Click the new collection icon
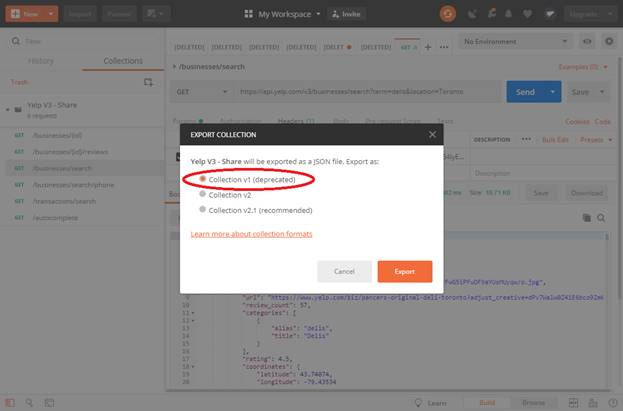Viewport: 623px width, 411px height. click(148, 82)
